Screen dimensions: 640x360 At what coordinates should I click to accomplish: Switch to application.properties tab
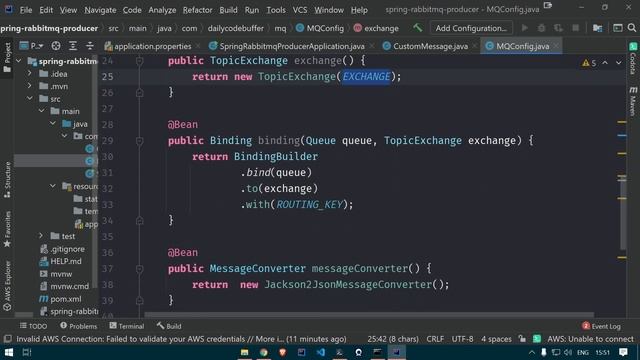point(148,46)
